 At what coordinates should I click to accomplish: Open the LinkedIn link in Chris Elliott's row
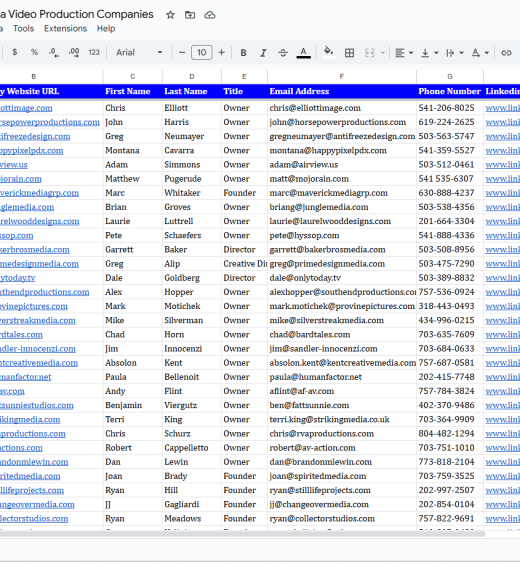click(x=502, y=108)
